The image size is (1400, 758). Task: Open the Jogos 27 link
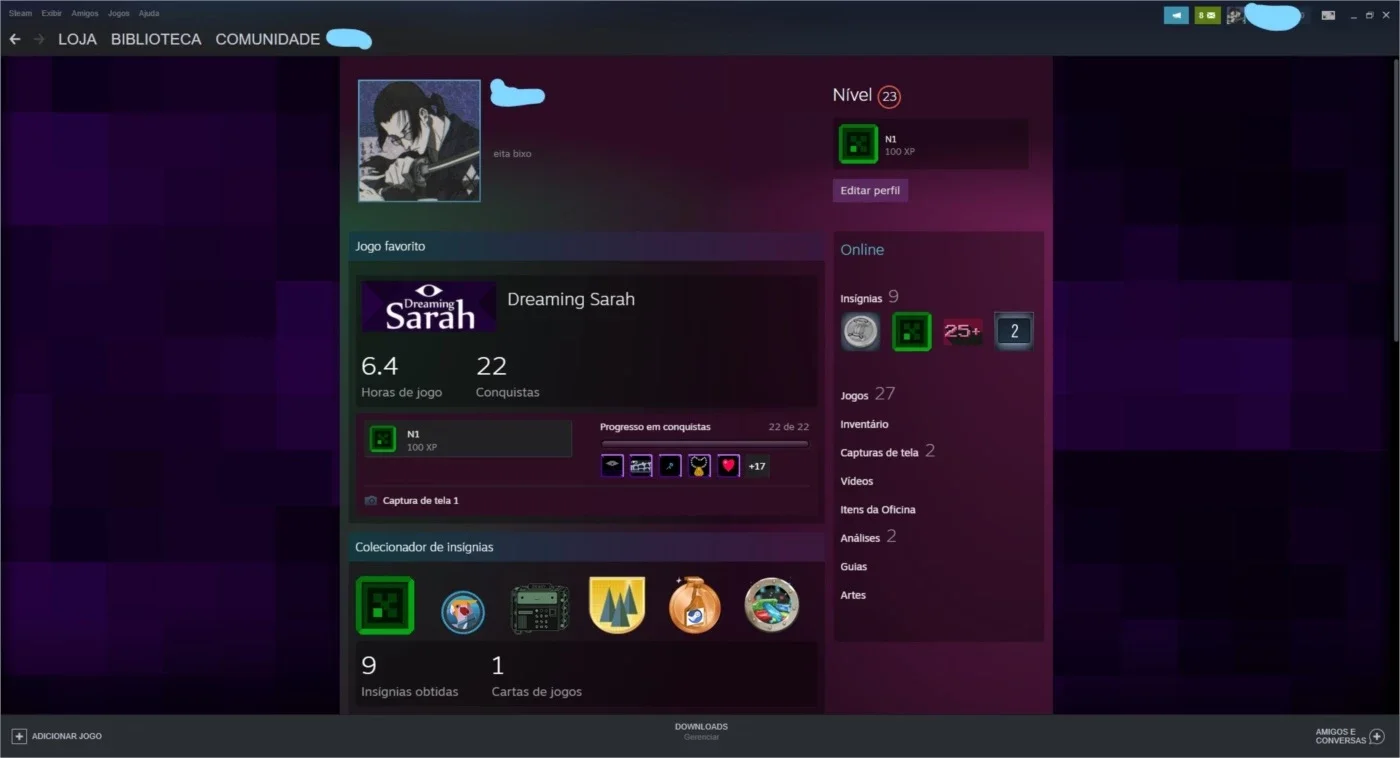[868, 394]
